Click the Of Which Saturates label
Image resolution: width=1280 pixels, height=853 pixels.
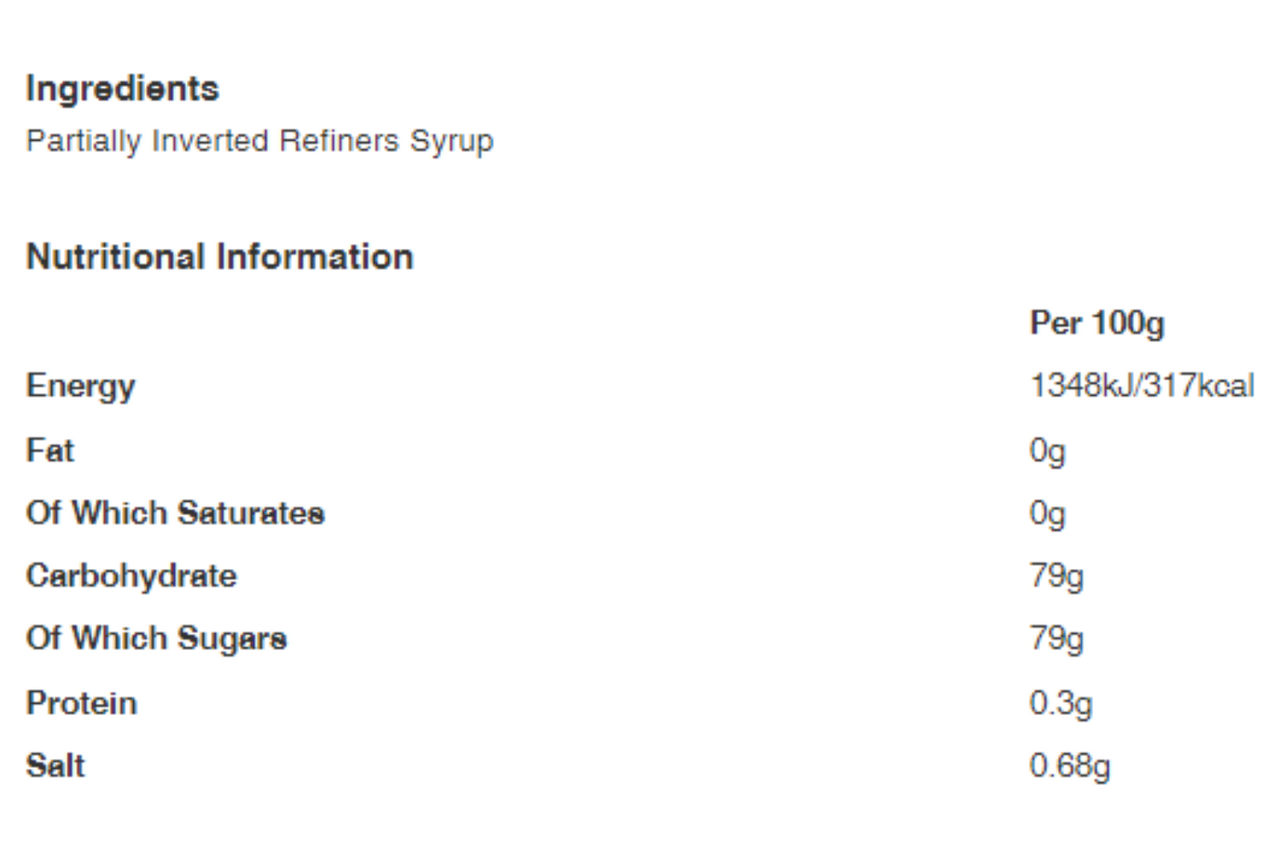click(x=175, y=514)
